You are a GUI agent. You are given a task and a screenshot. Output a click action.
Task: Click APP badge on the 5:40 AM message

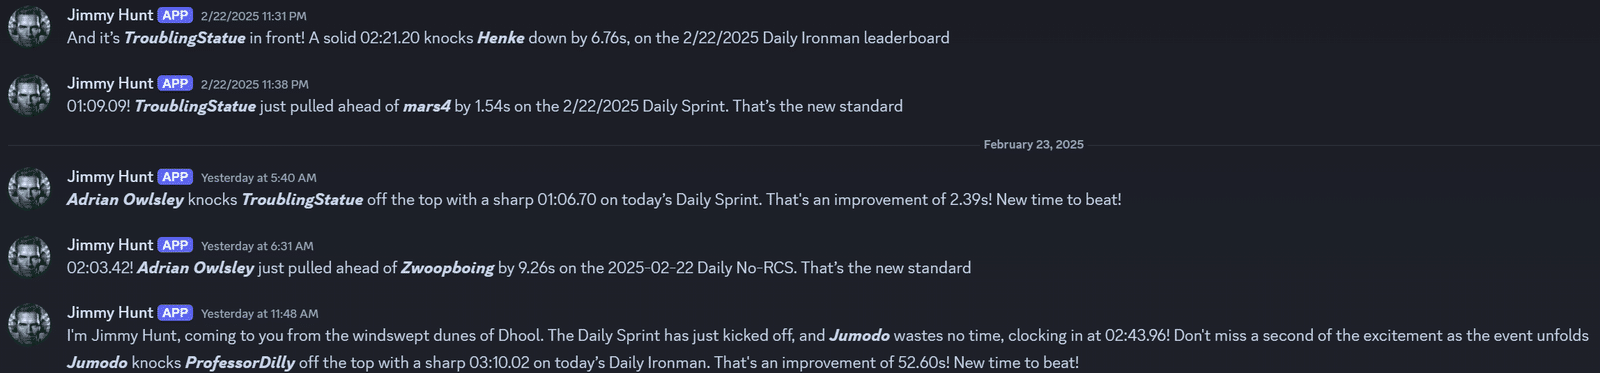[x=175, y=176]
